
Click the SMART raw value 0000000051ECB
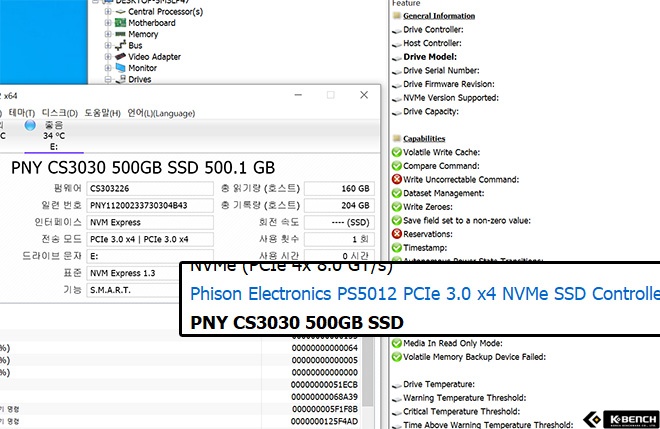pos(324,385)
